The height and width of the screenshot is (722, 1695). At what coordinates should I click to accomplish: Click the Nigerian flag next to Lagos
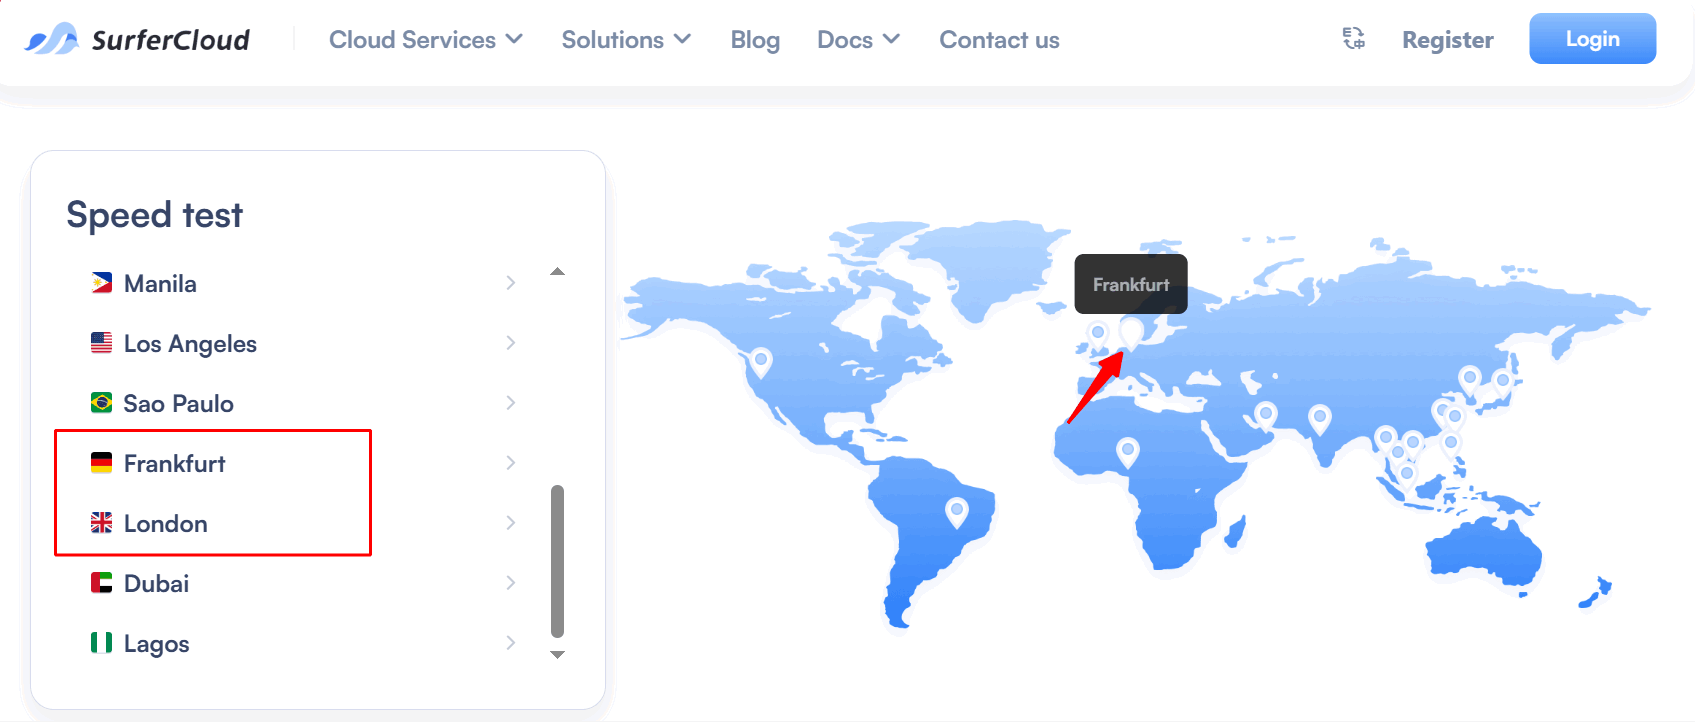(x=101, y=643)
